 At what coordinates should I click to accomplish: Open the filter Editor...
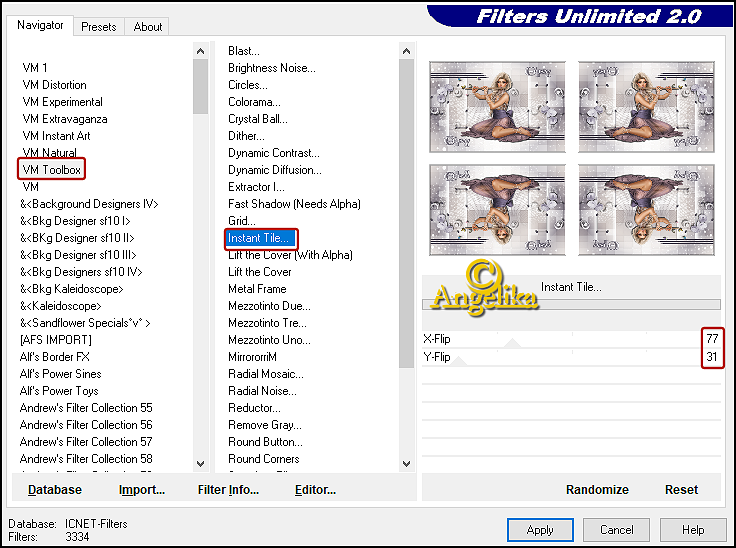pyautogui.click(x=315, y=490)
